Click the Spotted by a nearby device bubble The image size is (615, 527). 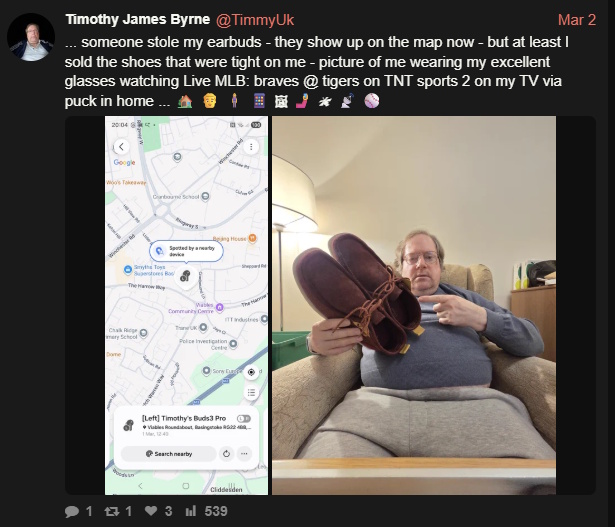(186, 251)
